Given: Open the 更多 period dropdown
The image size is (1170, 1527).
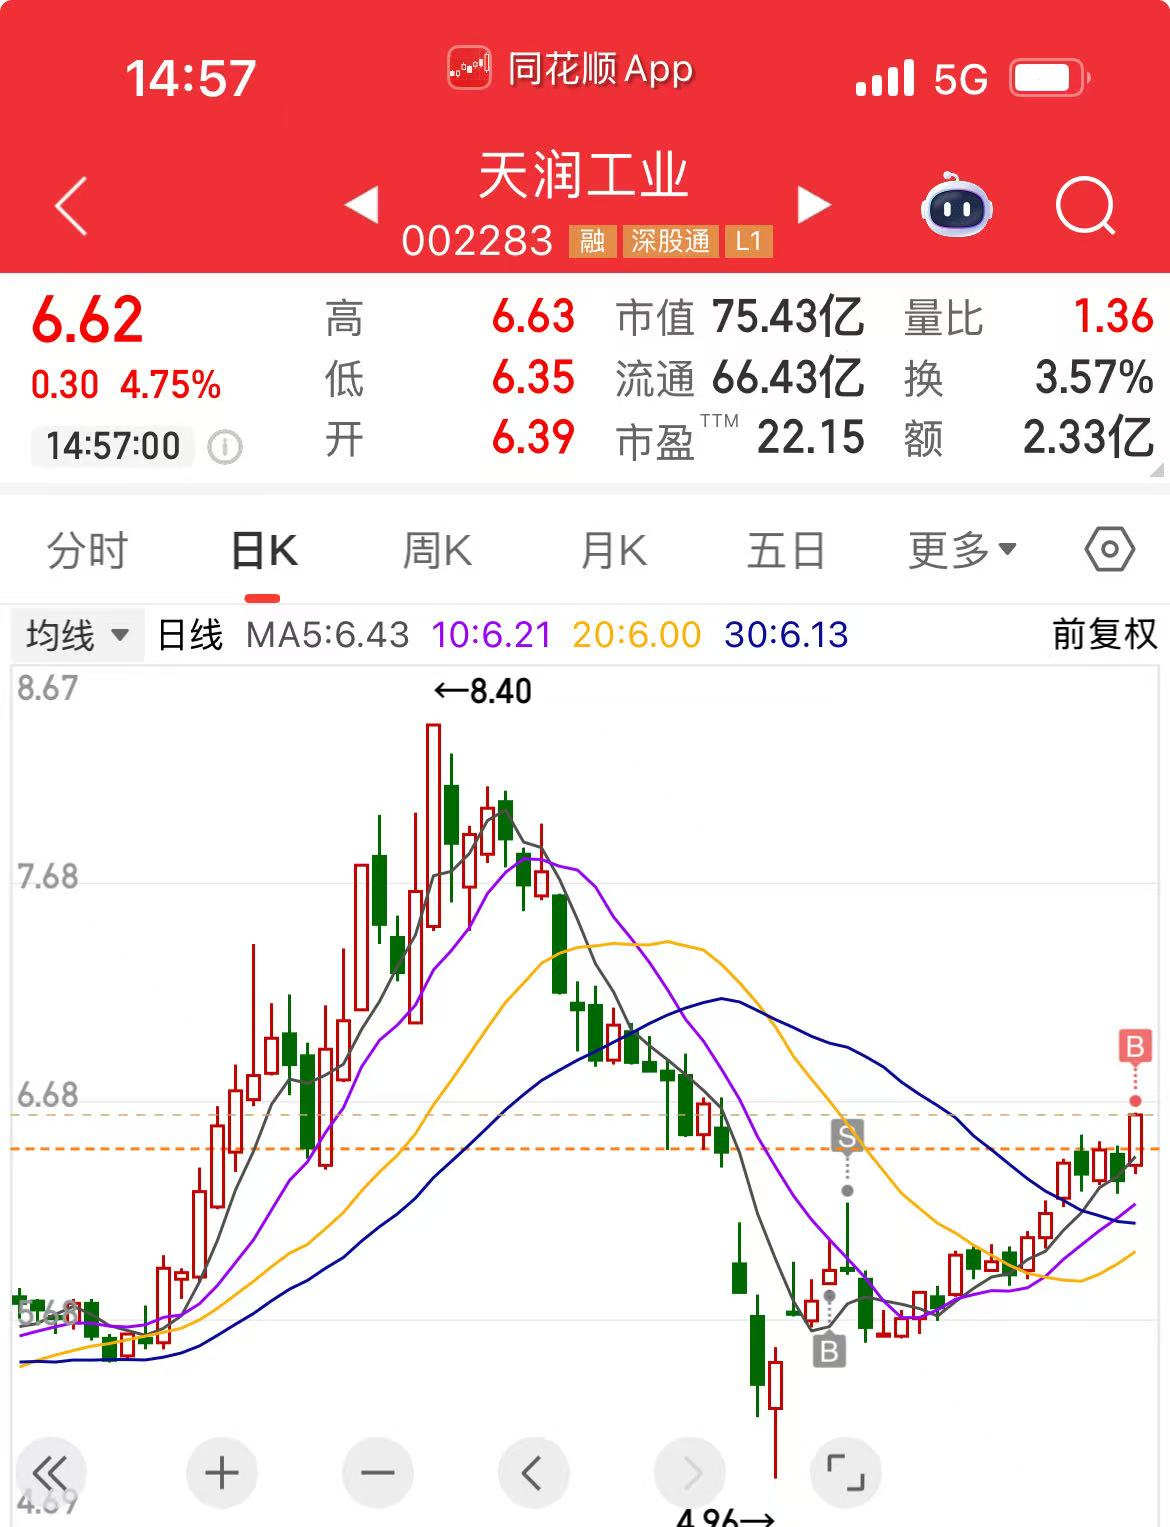Looking at the screenshot, I should click(962, 550).
